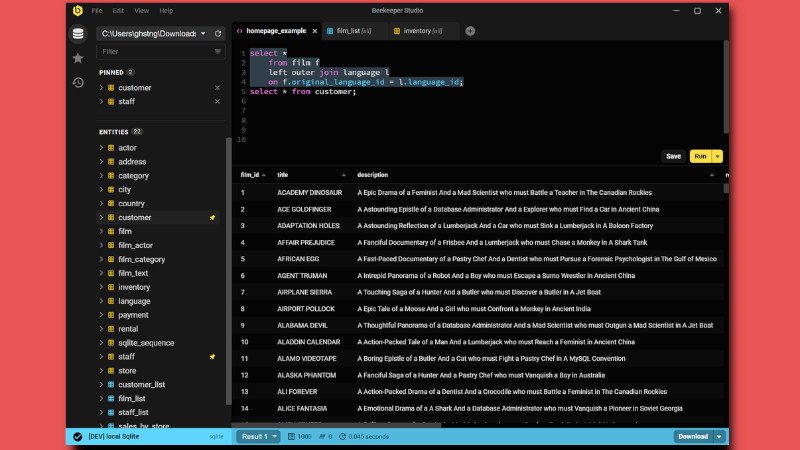Sort by description column arrow
This screenshot has height=450, width=800.
(x=712, y=175)
